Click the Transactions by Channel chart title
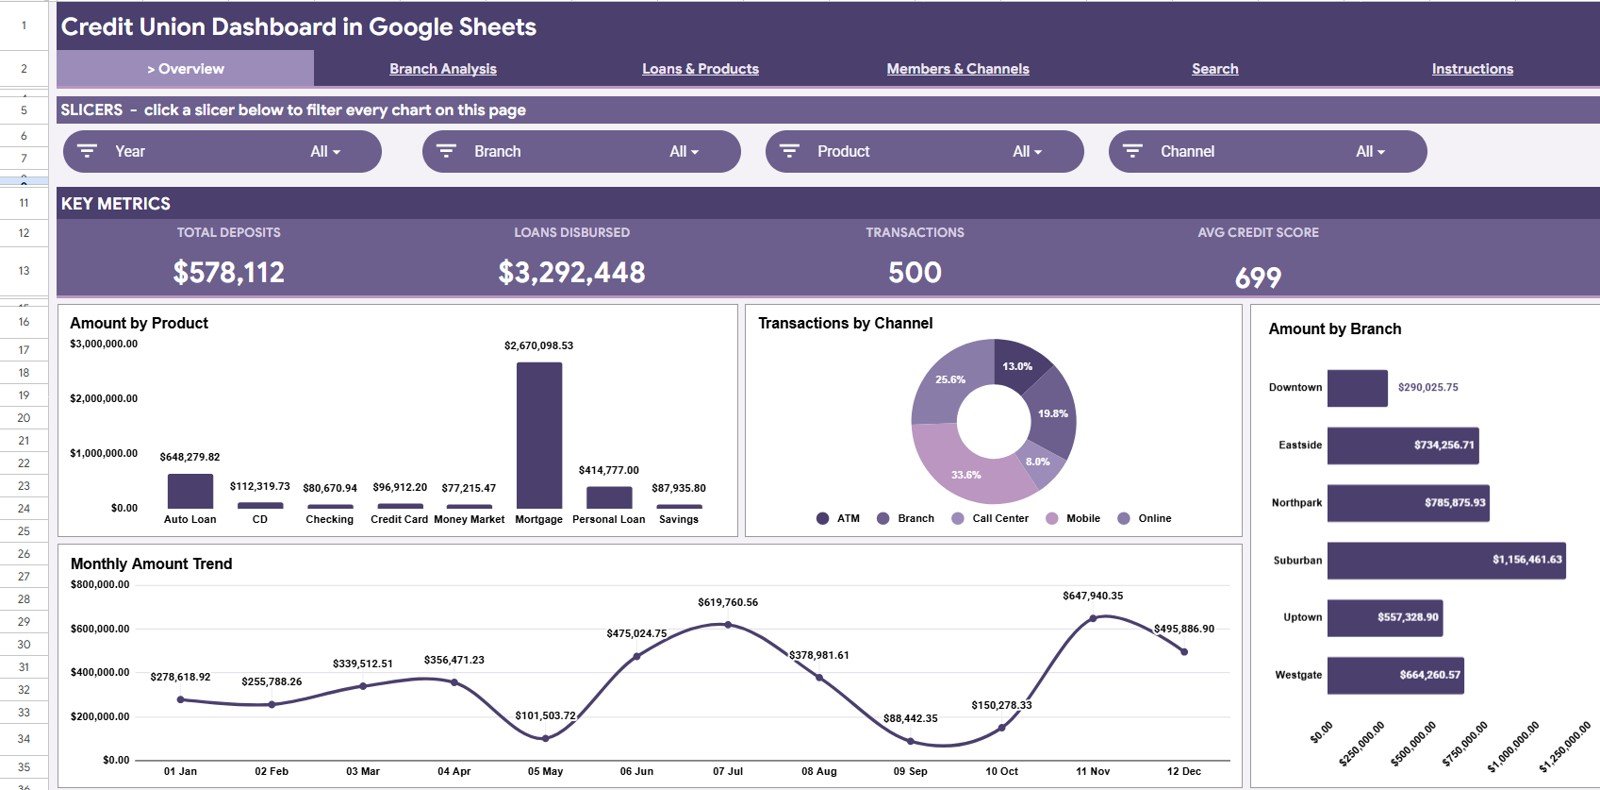 point(845,323)
